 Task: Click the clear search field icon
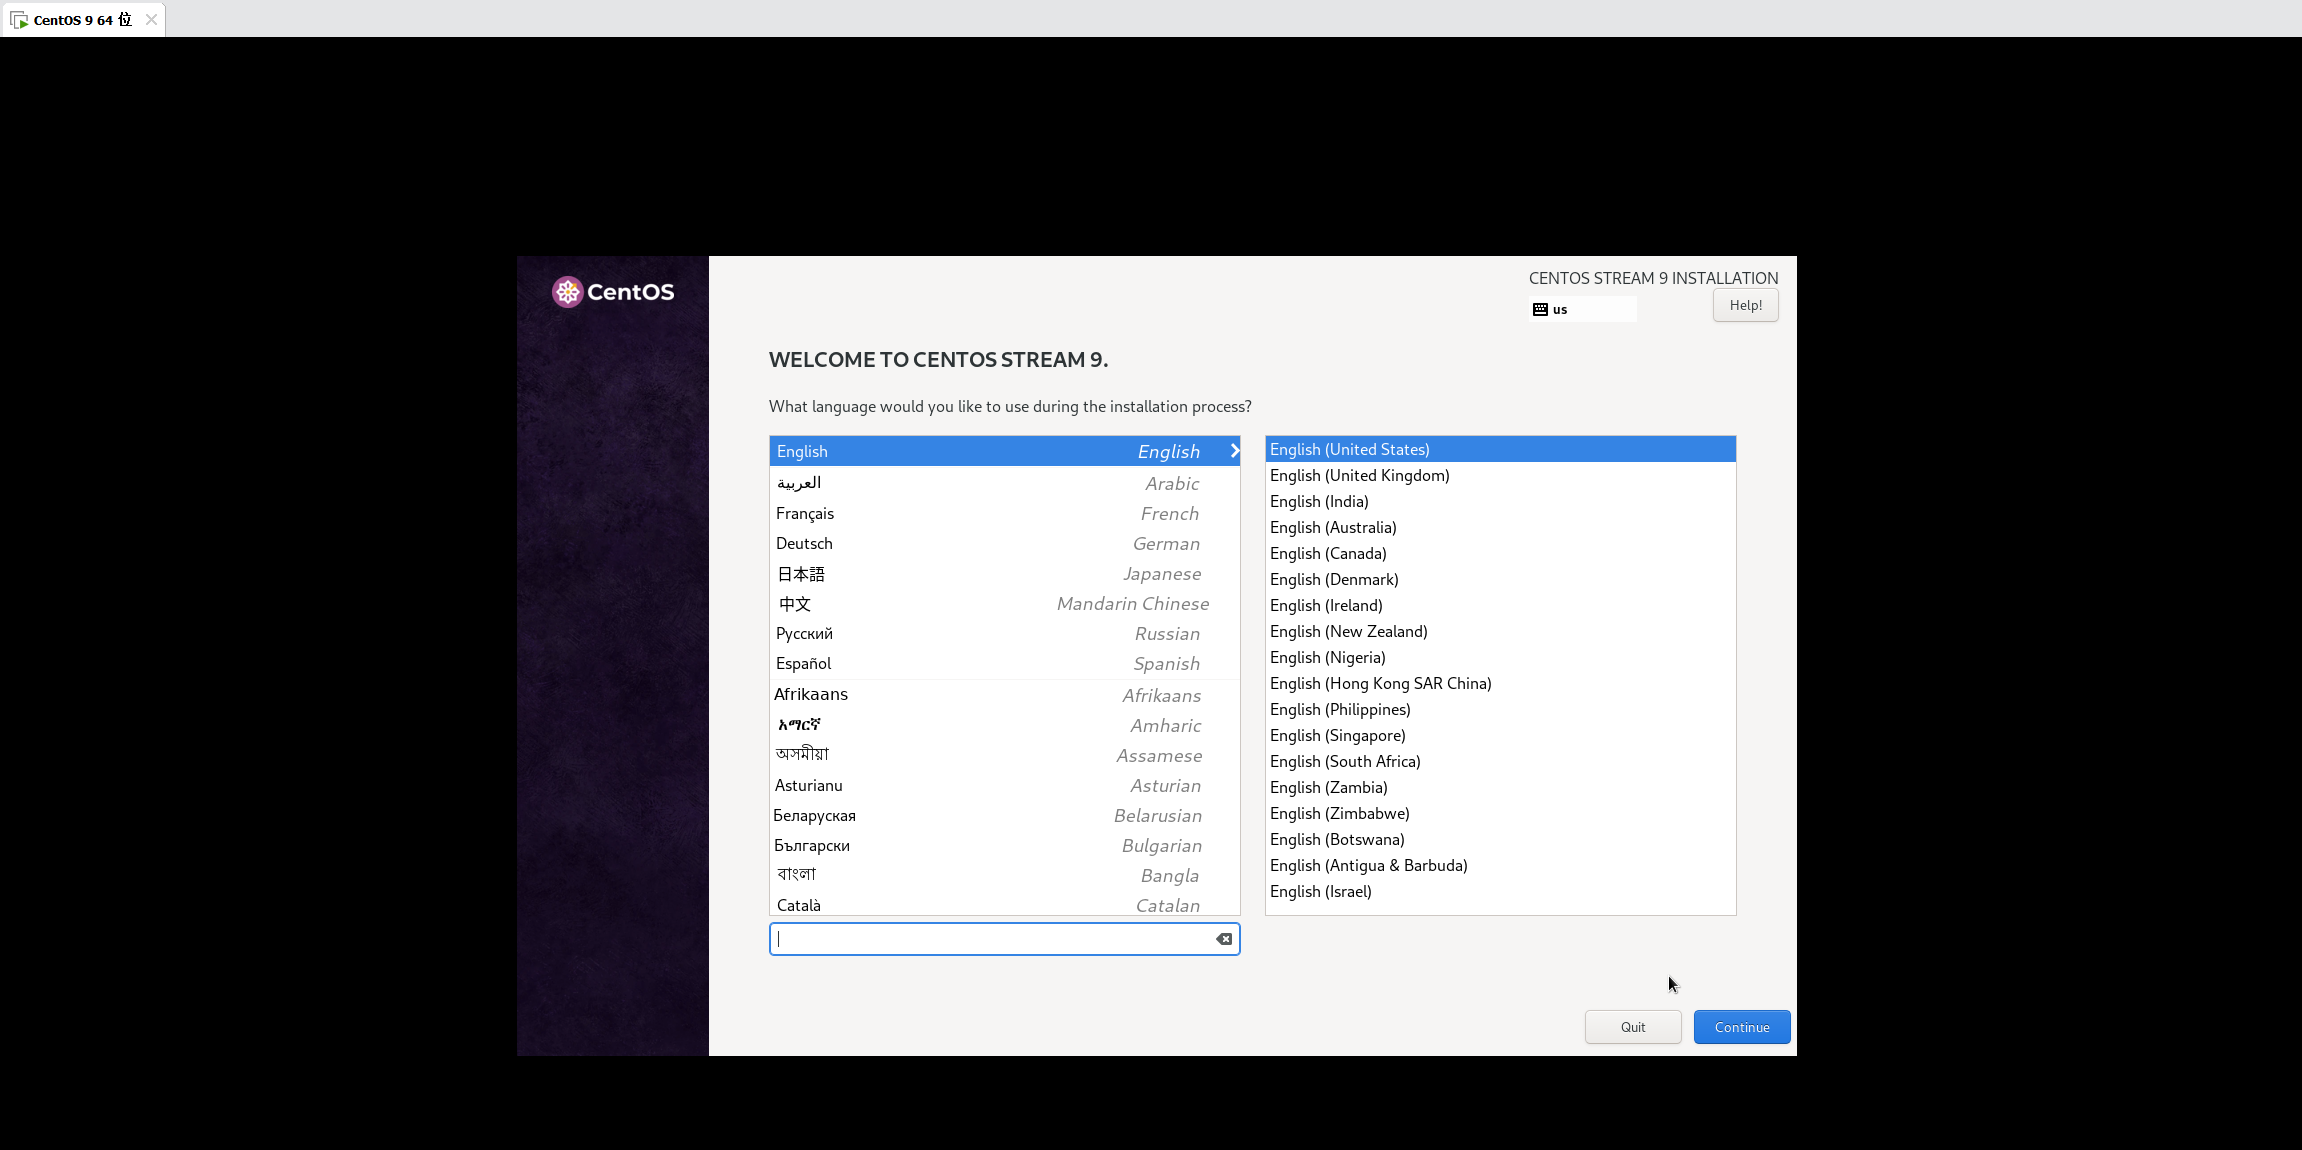pos(1224,939)
